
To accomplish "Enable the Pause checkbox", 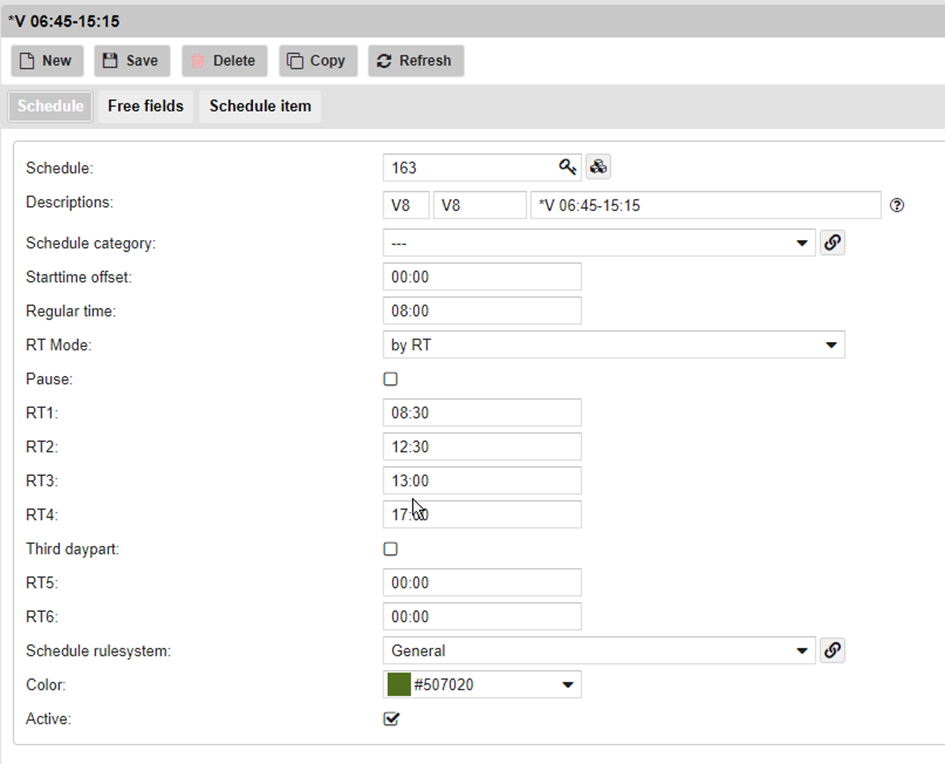I will tap(391, 380).
